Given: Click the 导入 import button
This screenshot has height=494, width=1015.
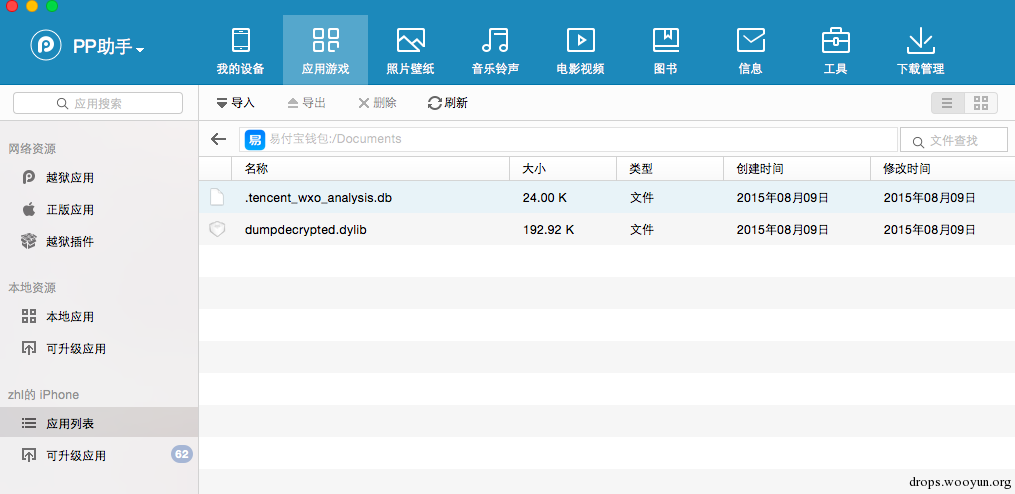Looking at the screenshot, I should pos(236,103).
